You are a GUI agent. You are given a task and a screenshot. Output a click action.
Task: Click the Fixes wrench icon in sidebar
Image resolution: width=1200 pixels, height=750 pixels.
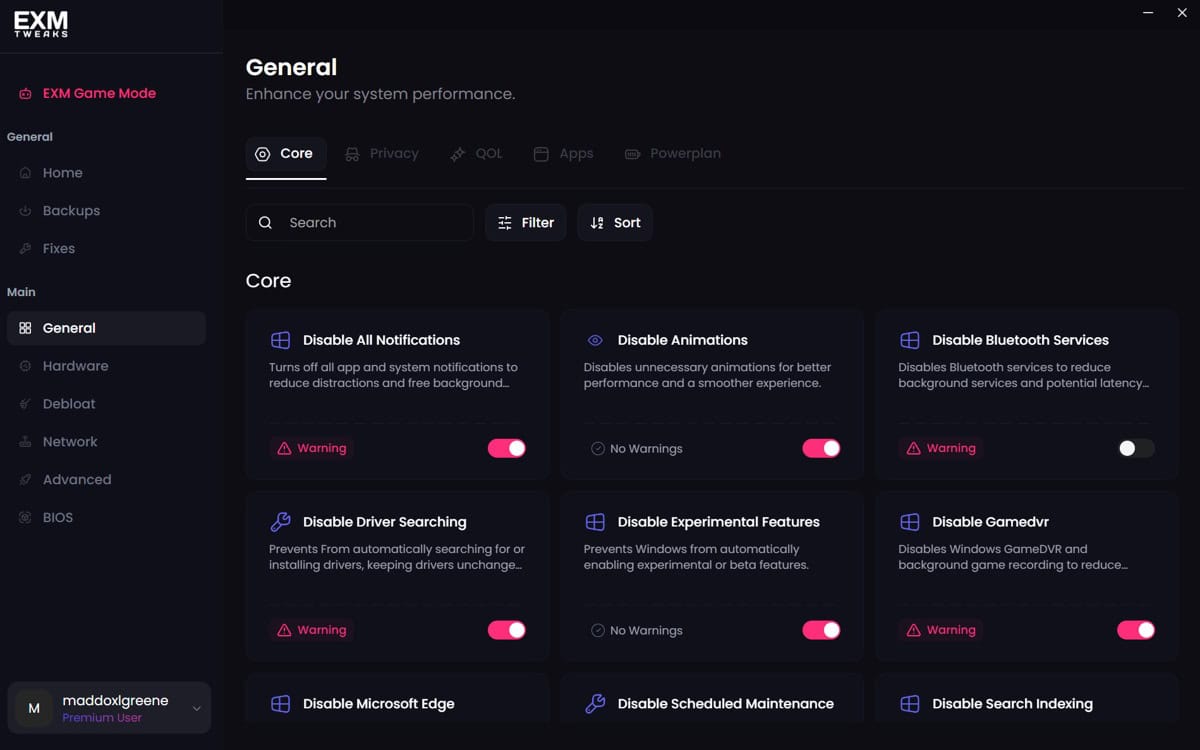point(26,249)
